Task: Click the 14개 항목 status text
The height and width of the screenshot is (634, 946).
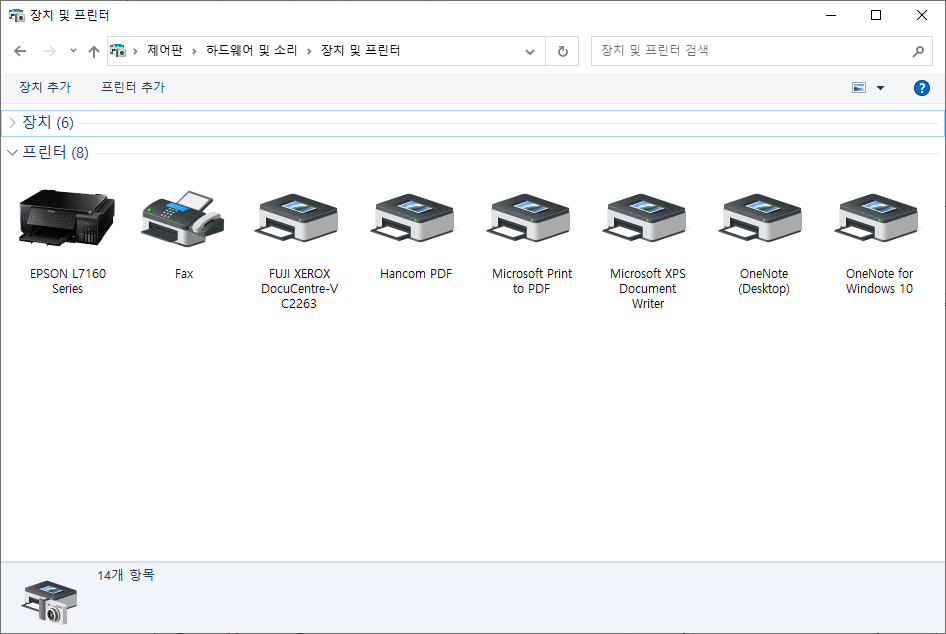Action: (126, 575)
